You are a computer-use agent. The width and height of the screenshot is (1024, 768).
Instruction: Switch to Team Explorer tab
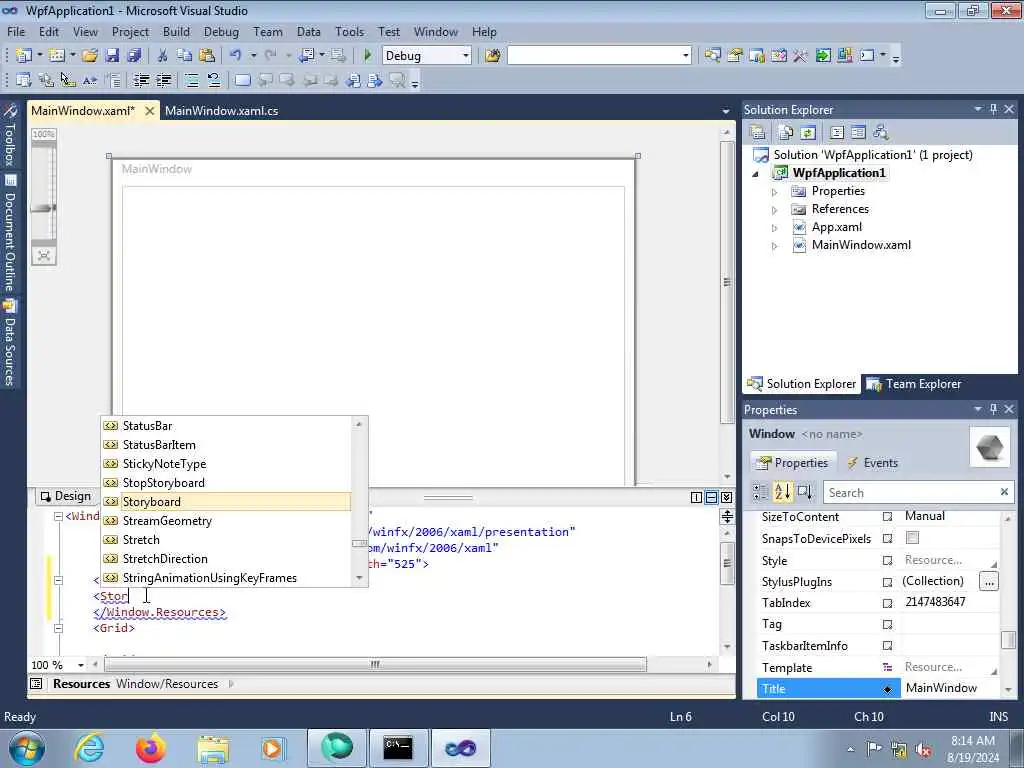(915, 384)
